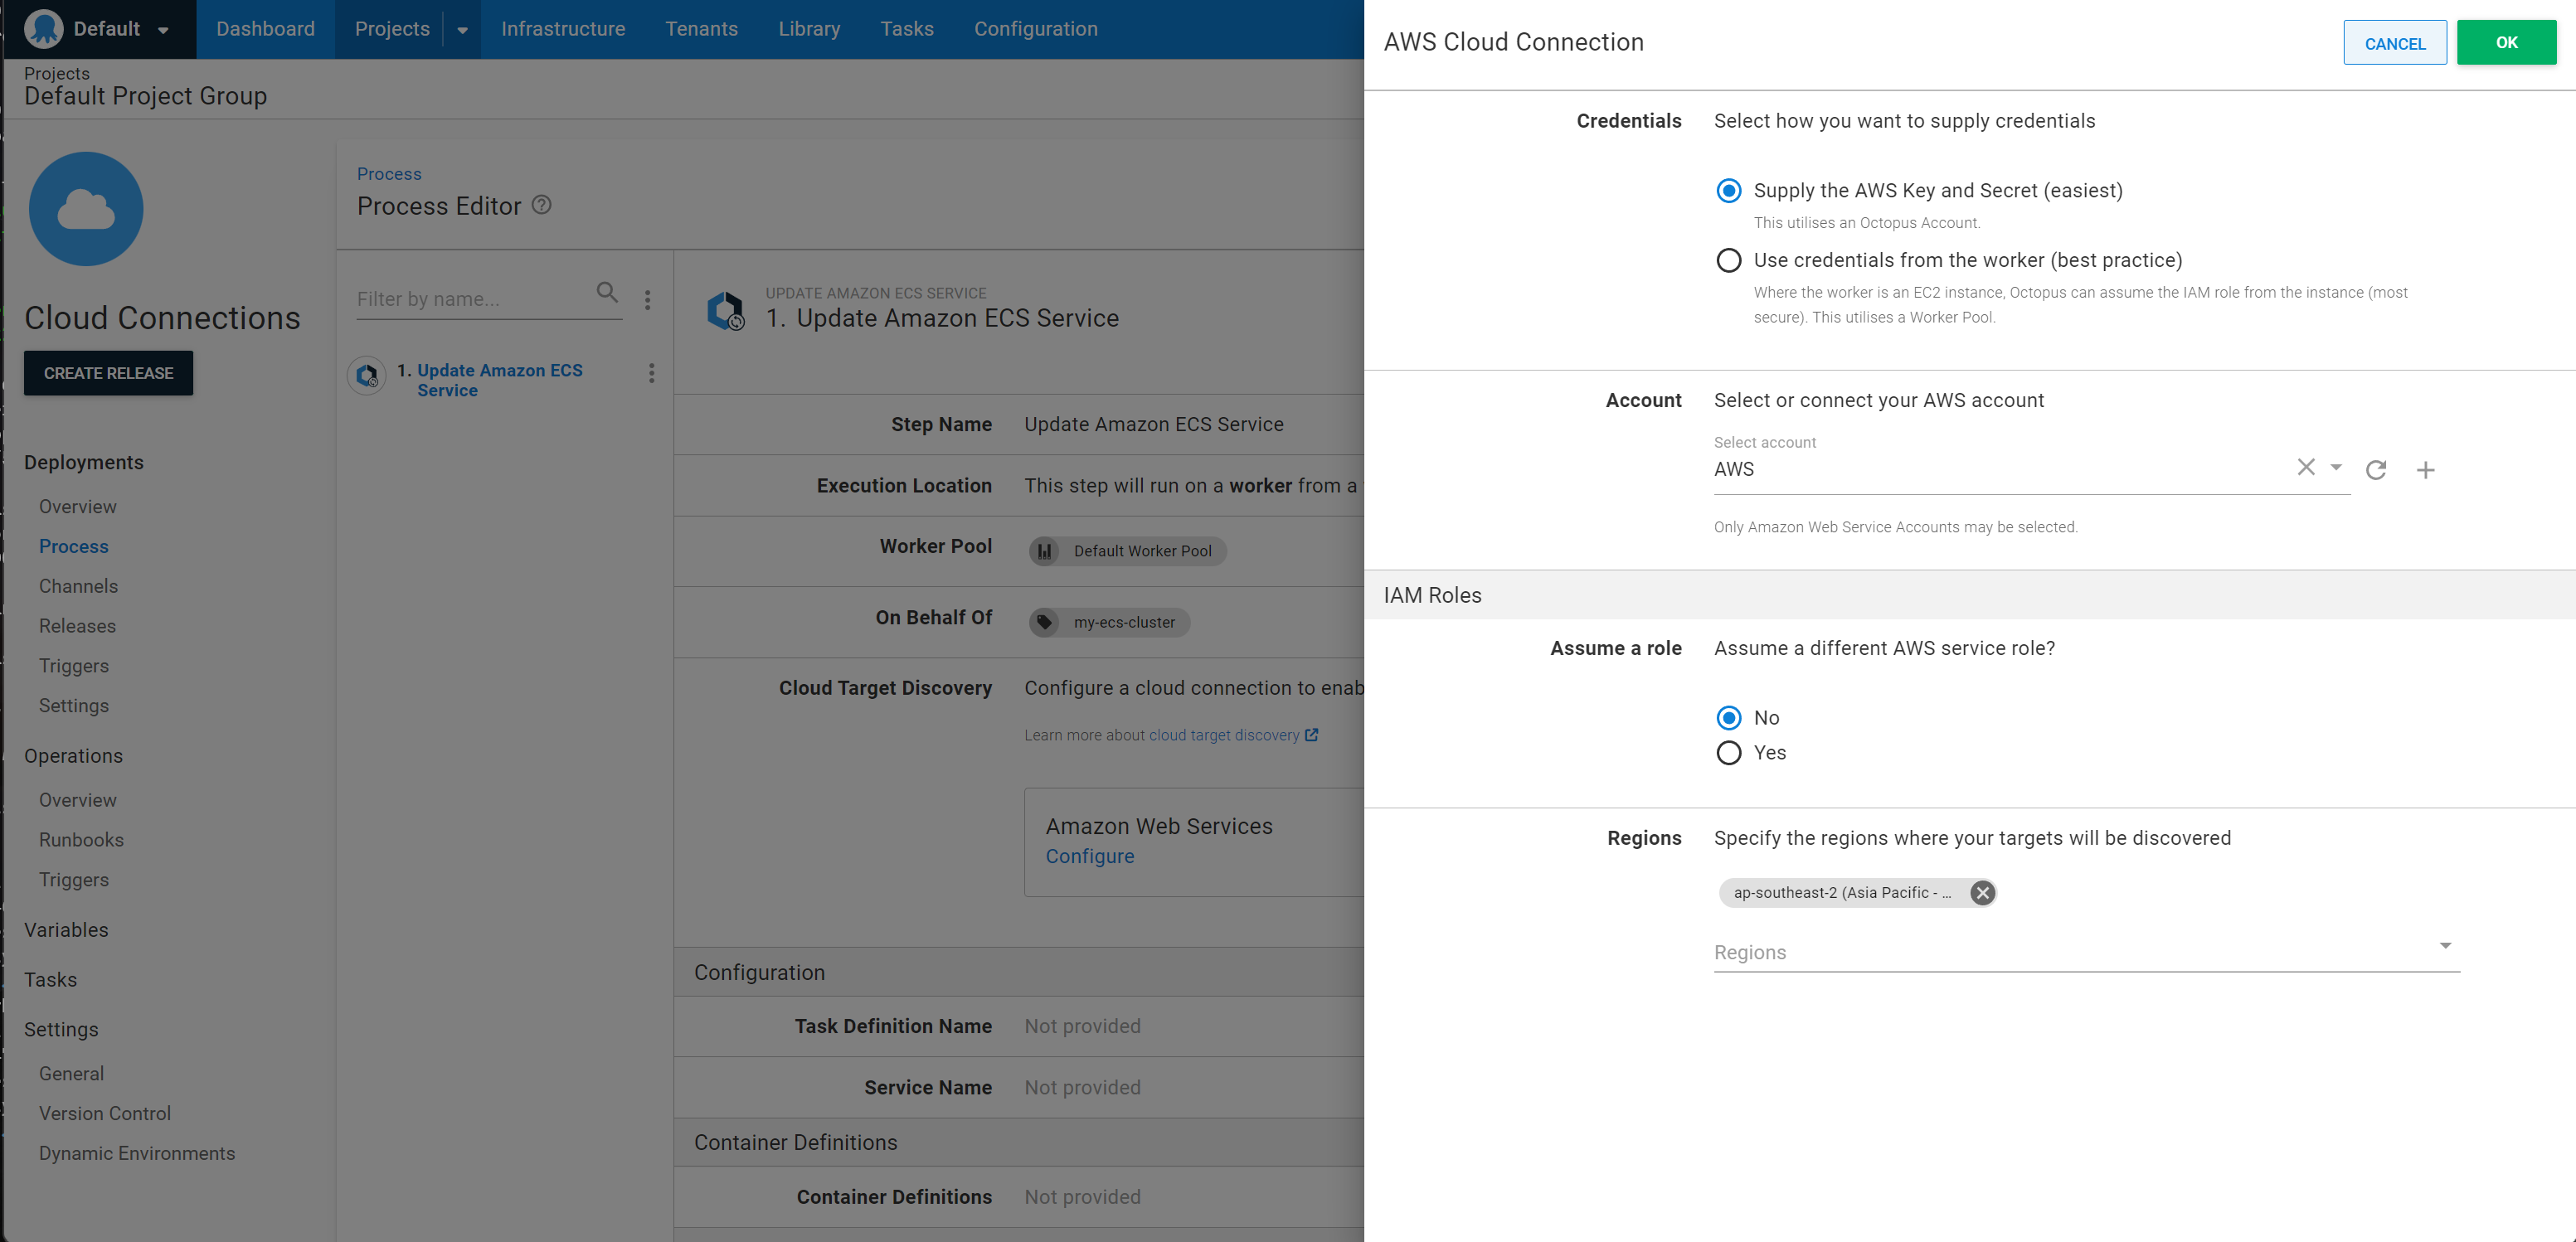Click the large ECS icon in the step header
The height and width of the screenshot is (1242, 2576).
[x=725, y=310]
